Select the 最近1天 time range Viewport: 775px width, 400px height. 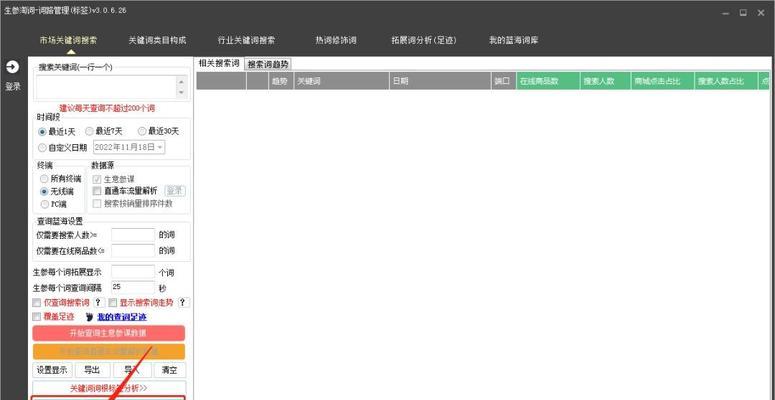click(56, 132)
